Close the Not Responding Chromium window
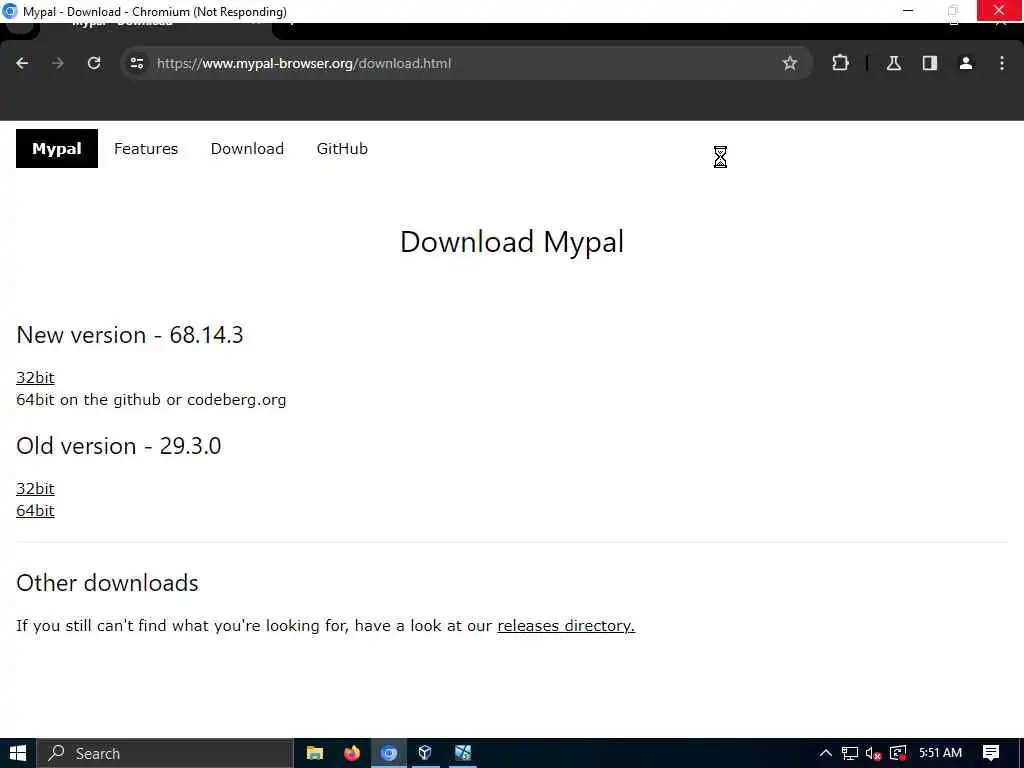1024x768 pixels. (x=999, y=10)
